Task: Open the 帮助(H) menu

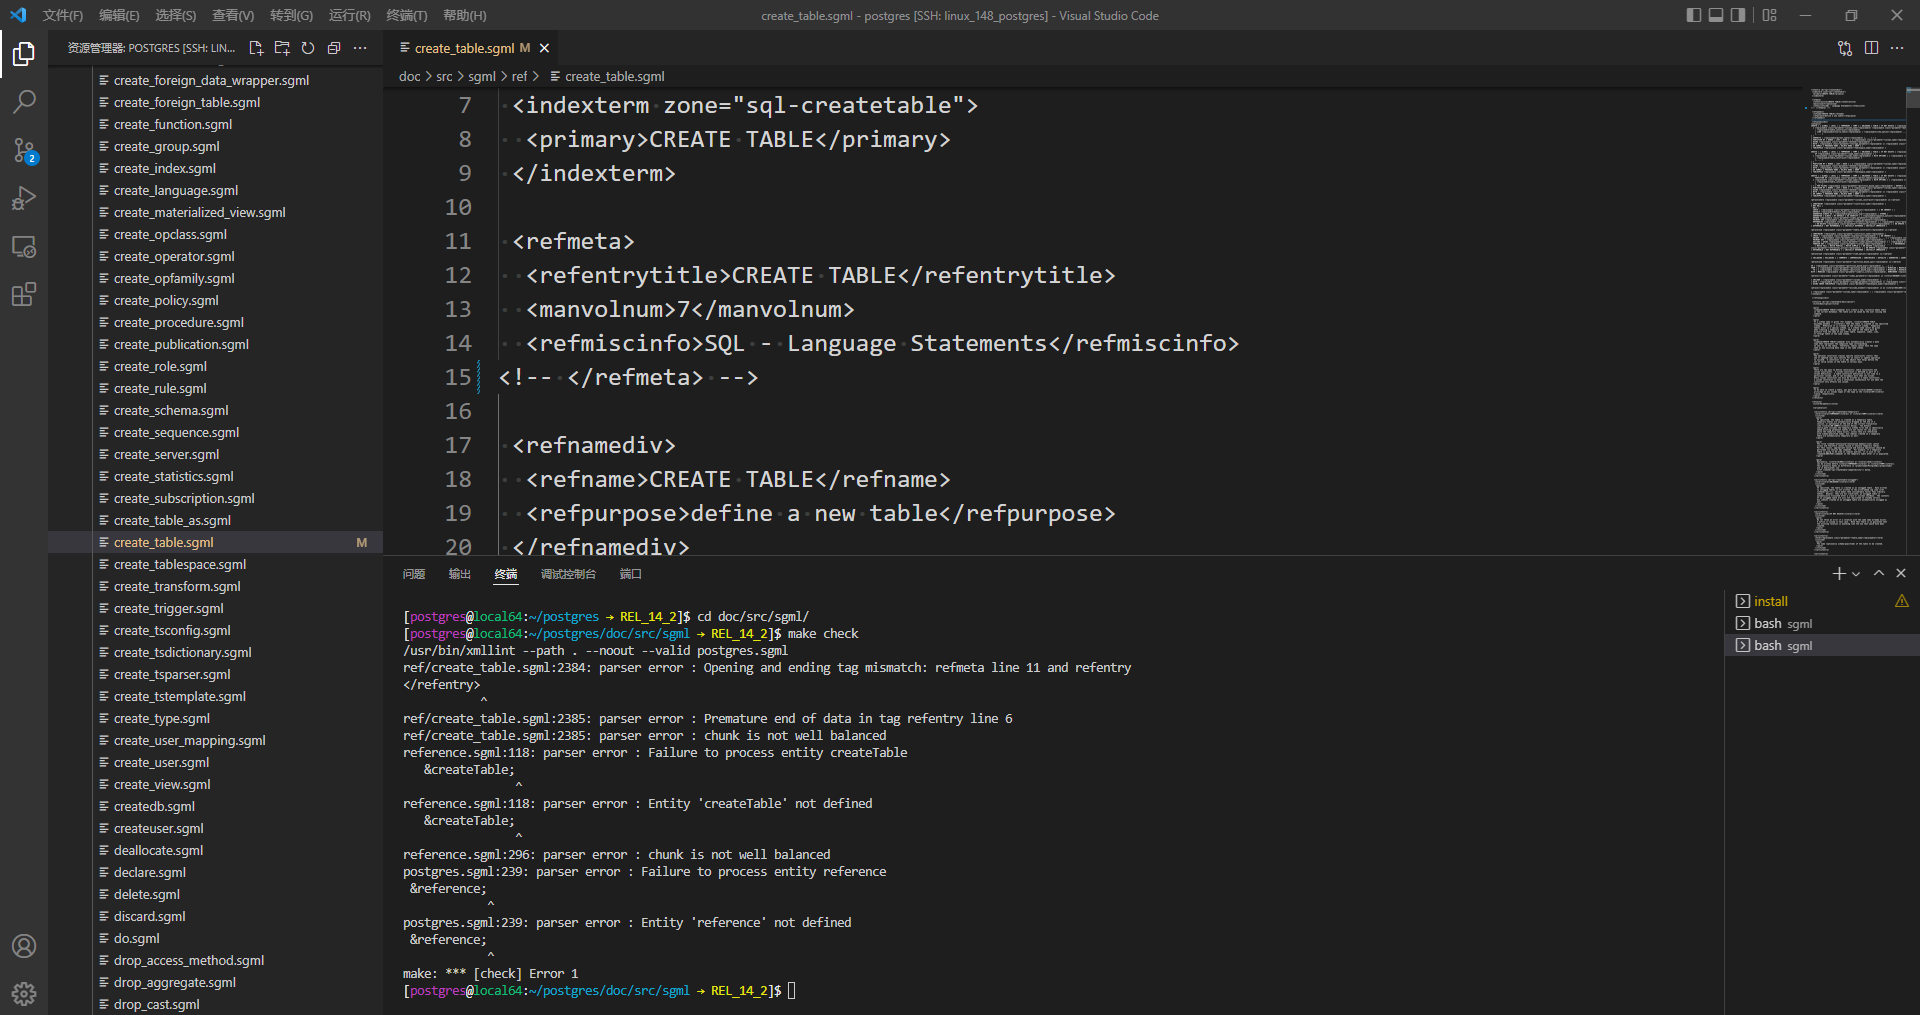Action: coord(464,15)
